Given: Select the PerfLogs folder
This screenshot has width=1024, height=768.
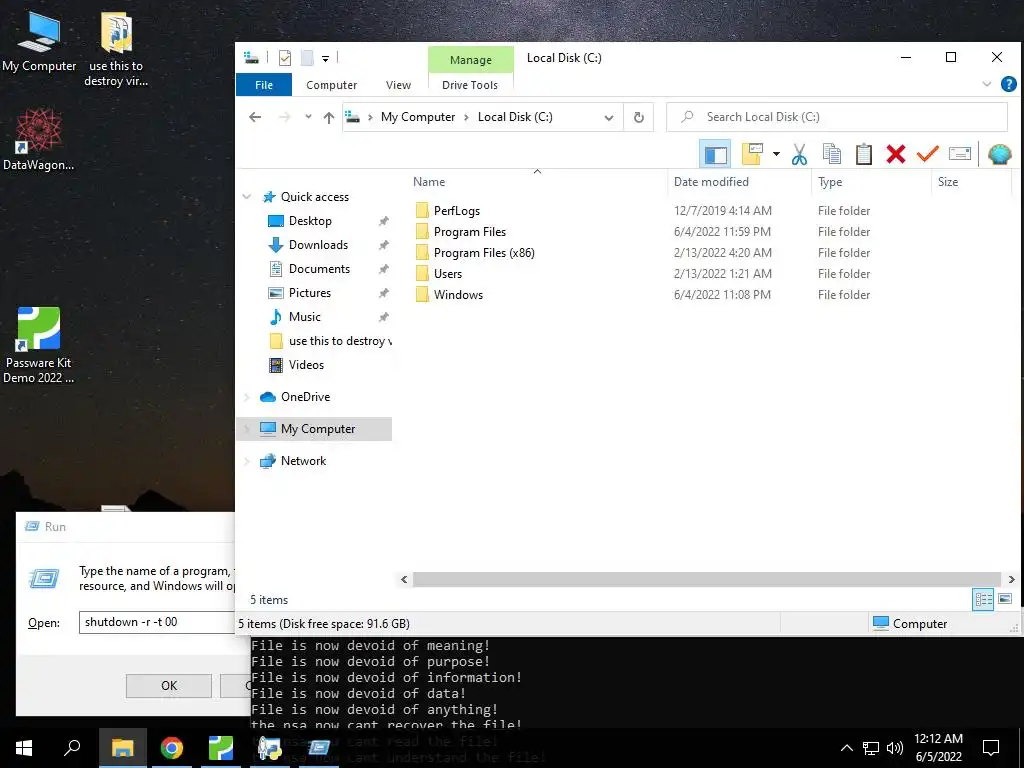Looking at the screenshot, I should pyautogui.click(x=456, y=210).
